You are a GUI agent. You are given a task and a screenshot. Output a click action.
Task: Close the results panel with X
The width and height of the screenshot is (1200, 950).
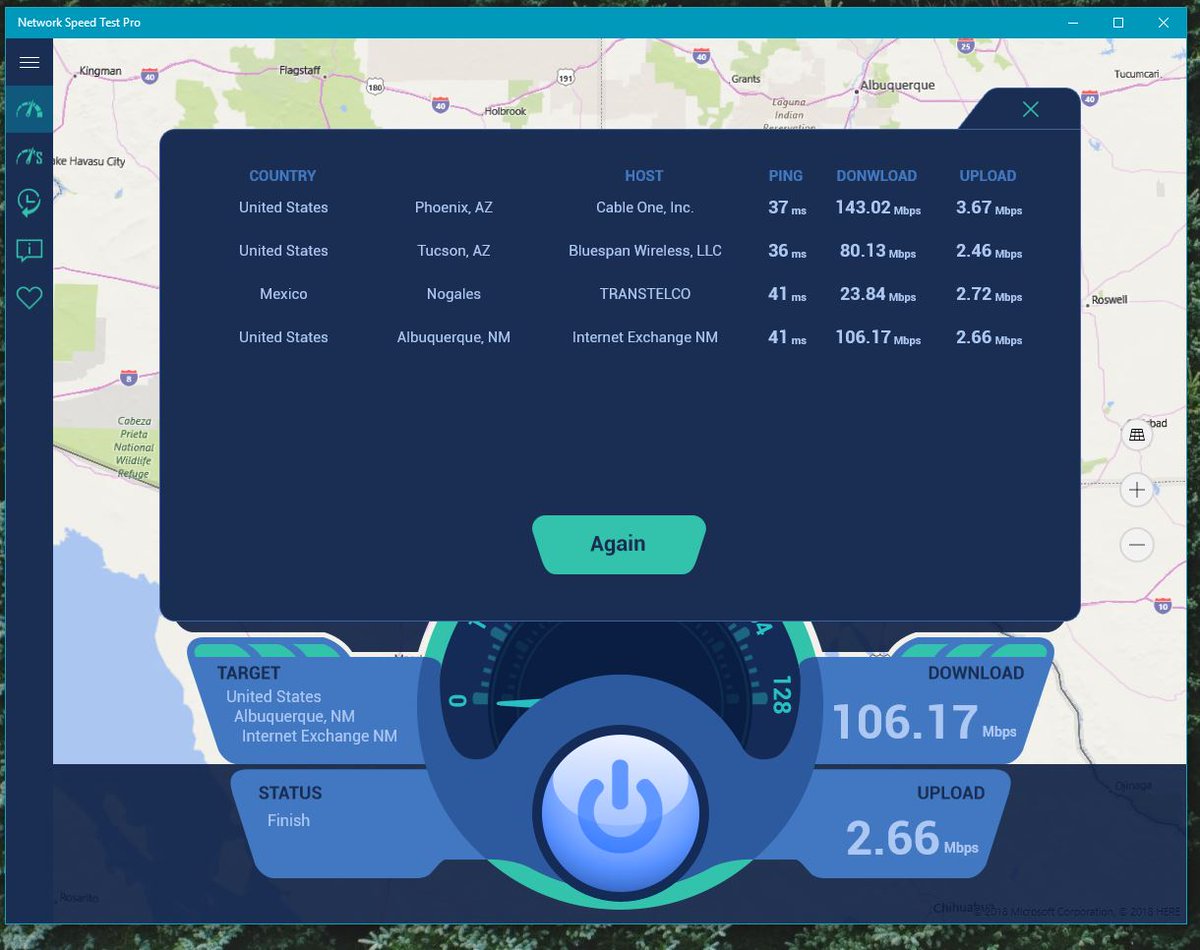[x=1031, y=109]
